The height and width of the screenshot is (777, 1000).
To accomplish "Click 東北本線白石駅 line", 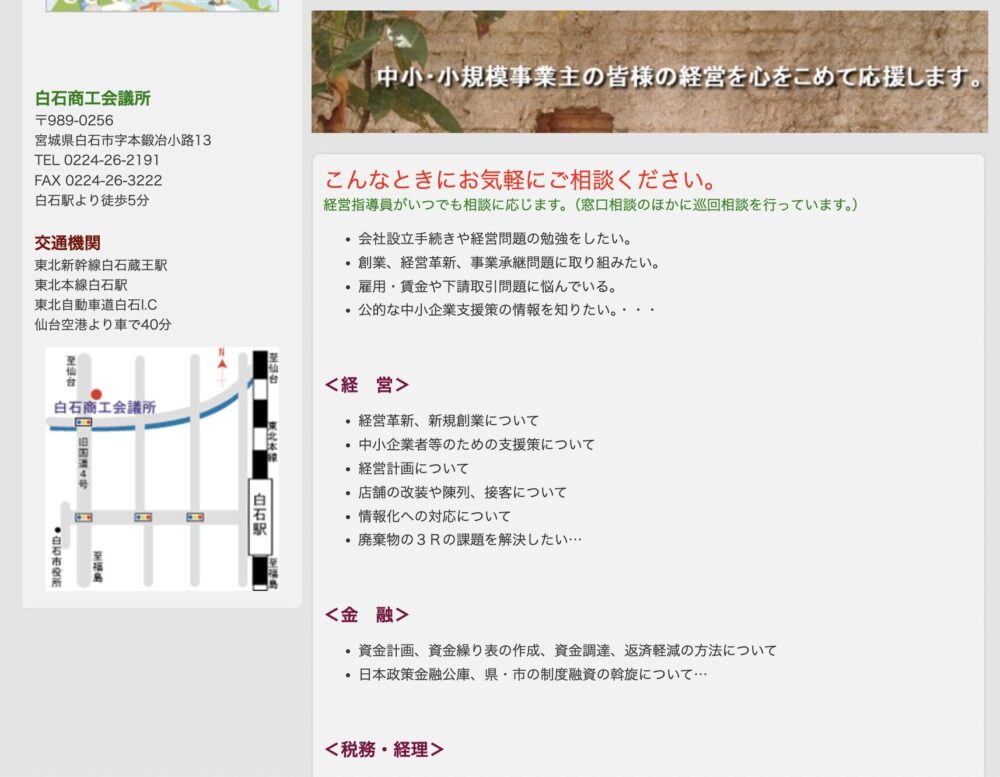I will 81,285.
